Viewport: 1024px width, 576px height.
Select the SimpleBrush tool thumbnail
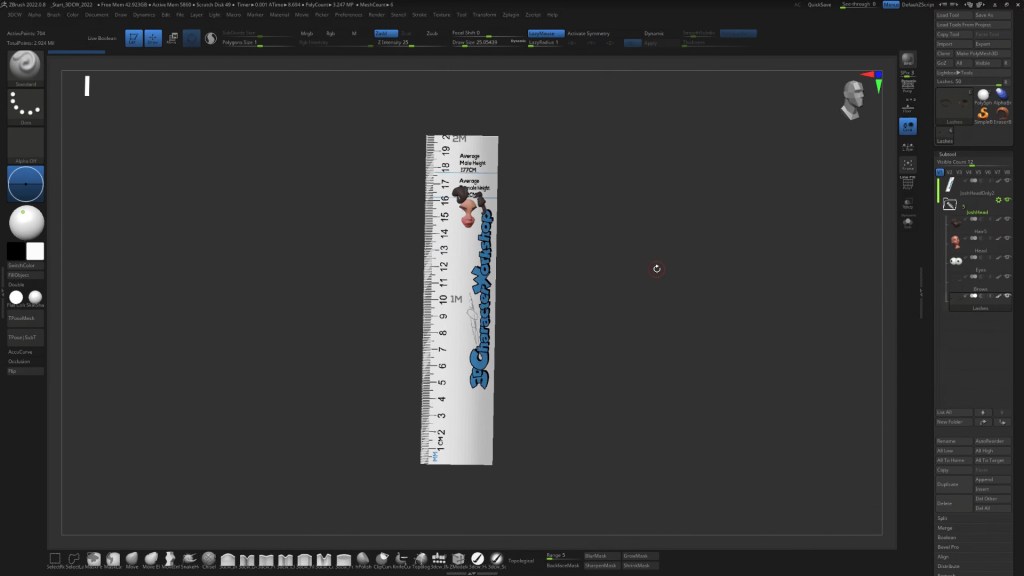(983, 115)
